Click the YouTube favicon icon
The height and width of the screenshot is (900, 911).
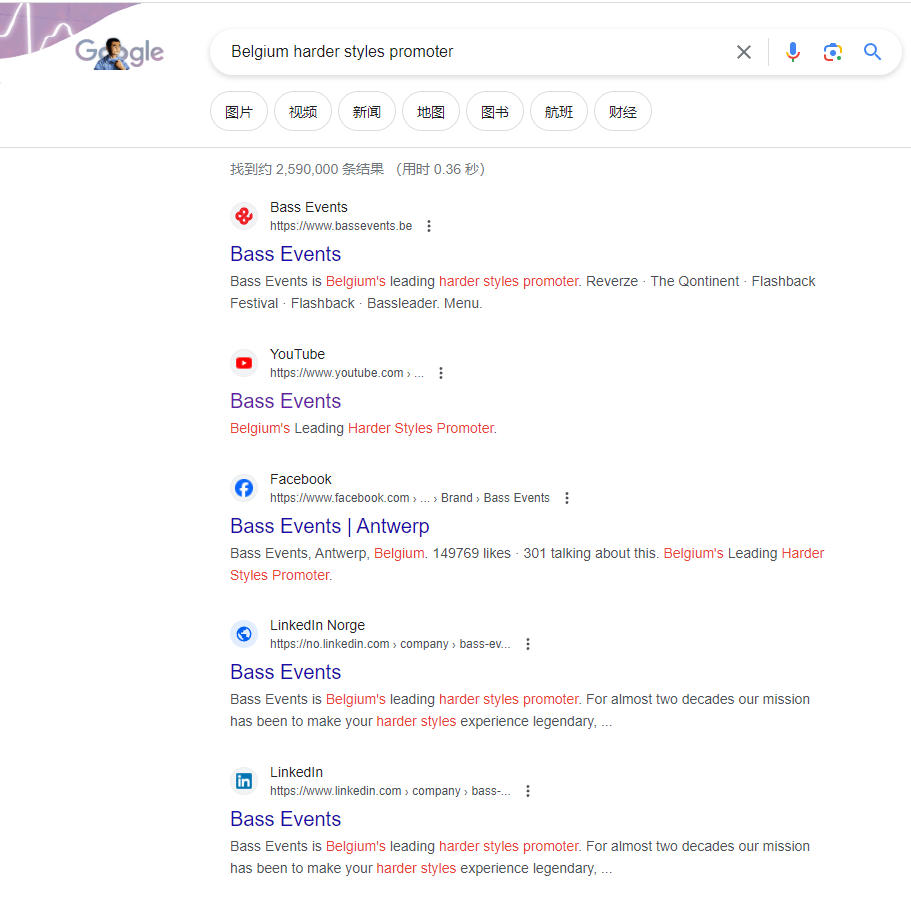point(244,363)
